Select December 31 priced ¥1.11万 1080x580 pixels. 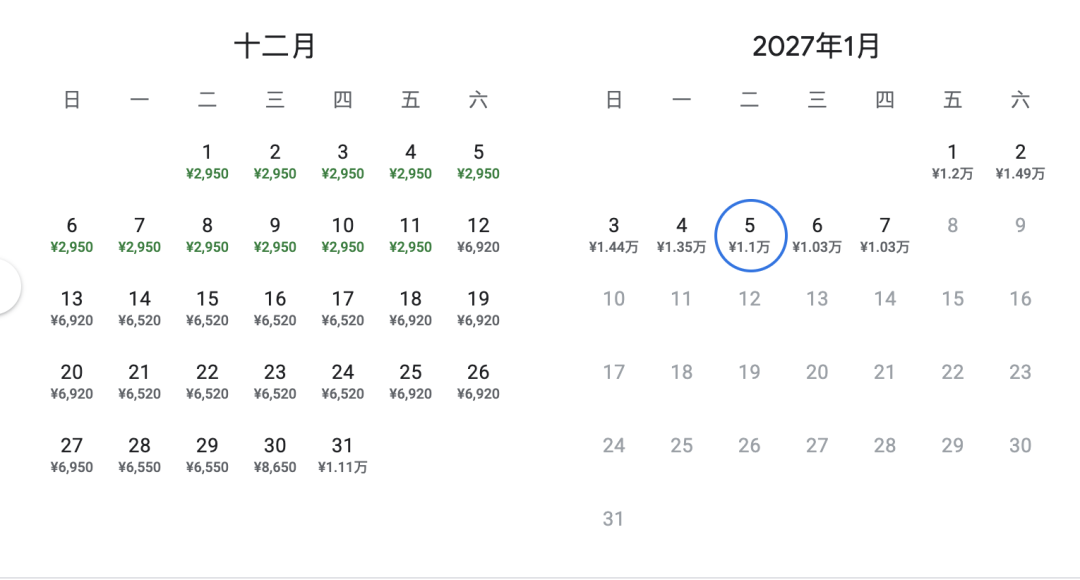(x=343, y=455)
